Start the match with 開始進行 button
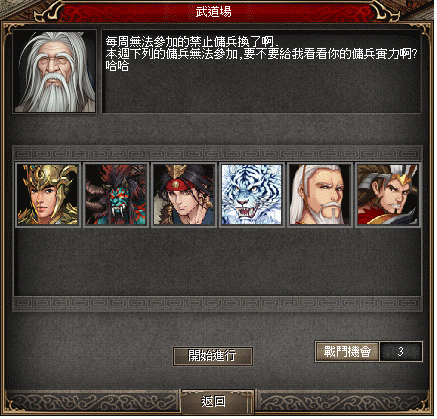 tap(213, 356)
